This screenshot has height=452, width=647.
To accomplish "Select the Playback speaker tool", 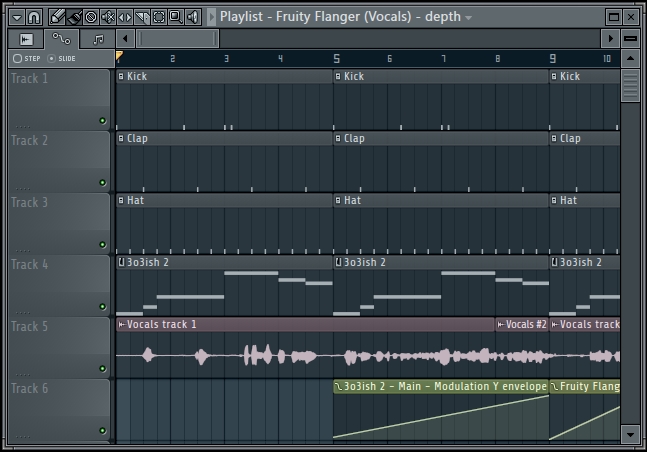I will tap(193, 17).
